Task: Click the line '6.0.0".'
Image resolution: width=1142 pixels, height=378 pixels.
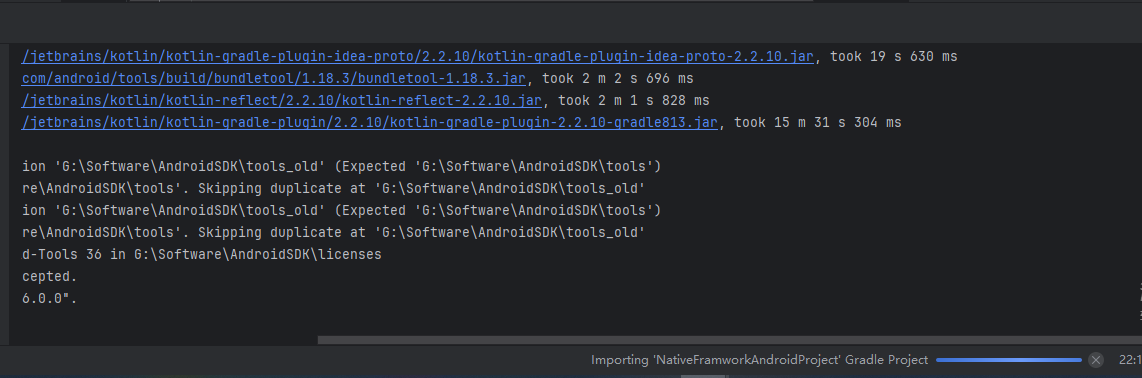Action: [50, 299]
